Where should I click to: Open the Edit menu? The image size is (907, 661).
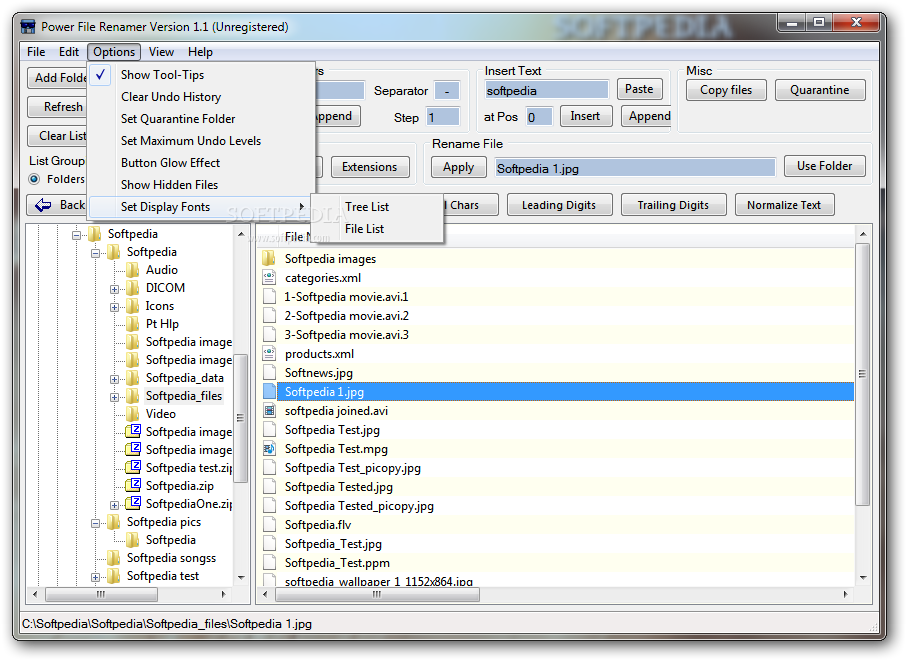click(x=69, y=51)
